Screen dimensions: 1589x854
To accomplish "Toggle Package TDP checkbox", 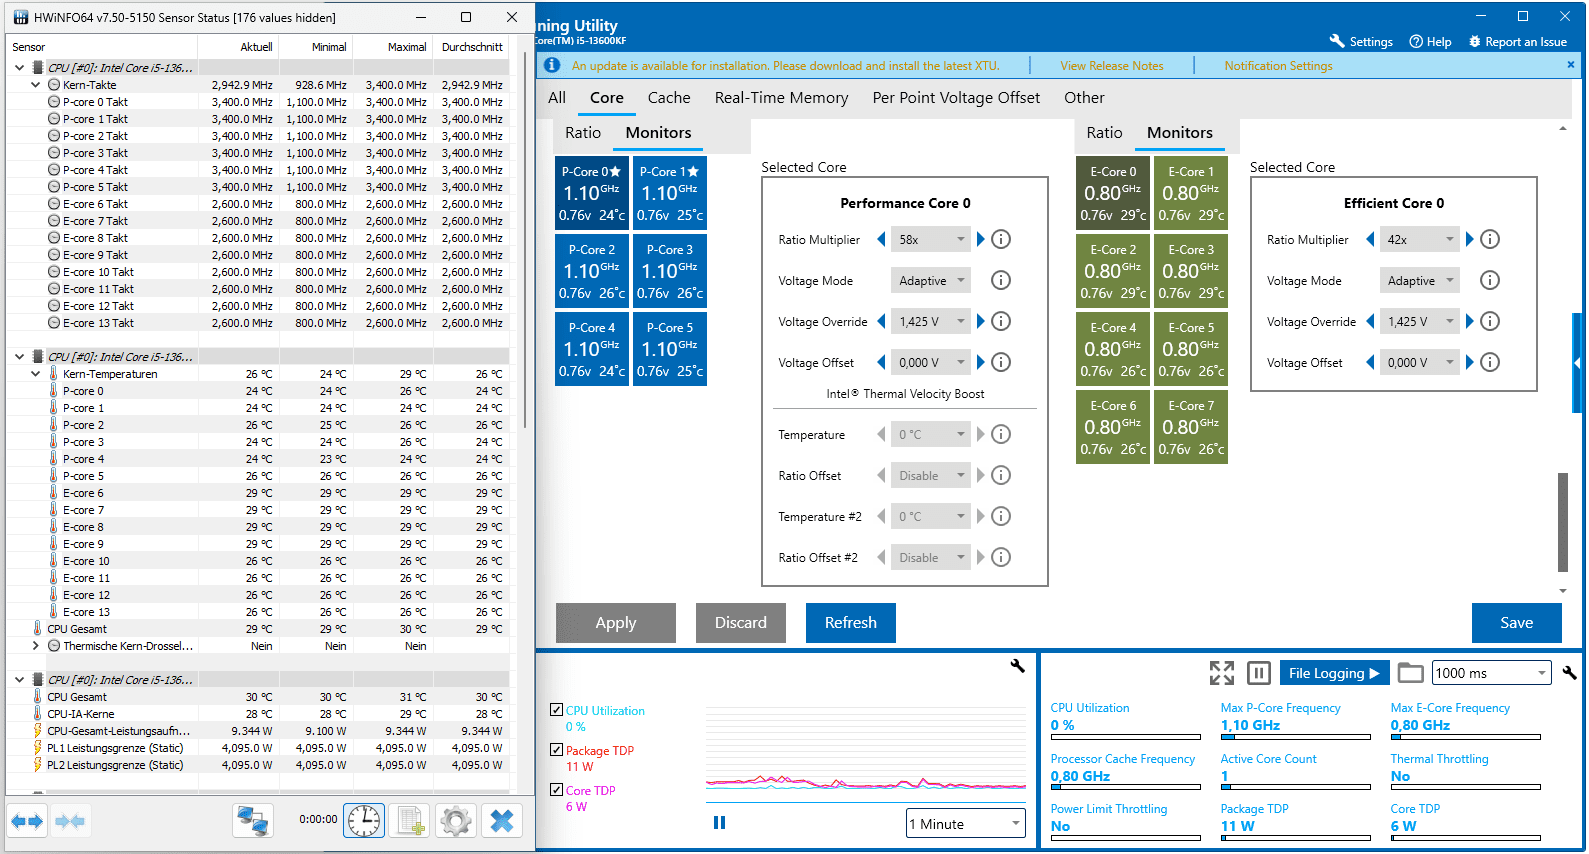I will pyautogui.click(x=556, y=750).
